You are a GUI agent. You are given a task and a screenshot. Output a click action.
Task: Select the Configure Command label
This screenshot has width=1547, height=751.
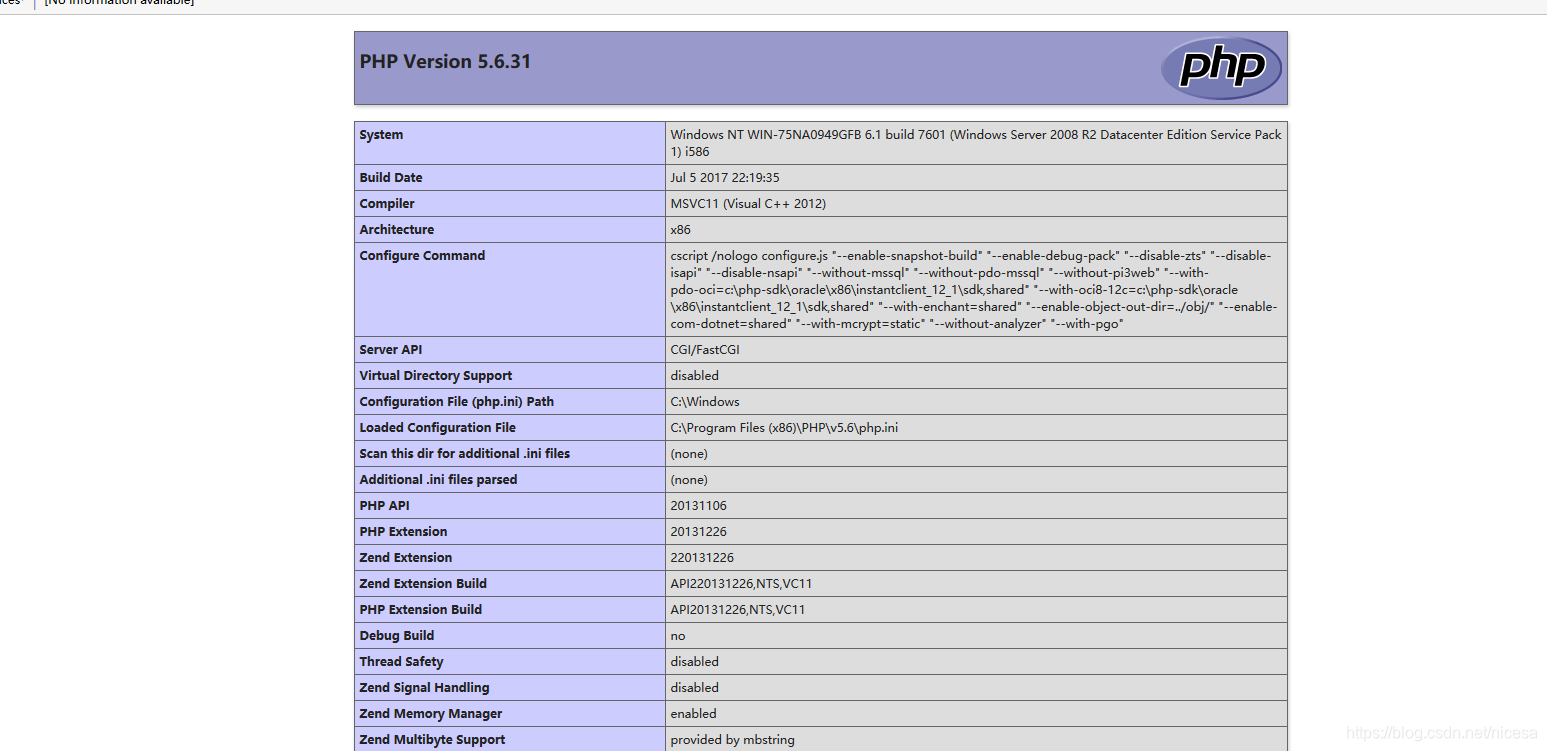[422, 256]
